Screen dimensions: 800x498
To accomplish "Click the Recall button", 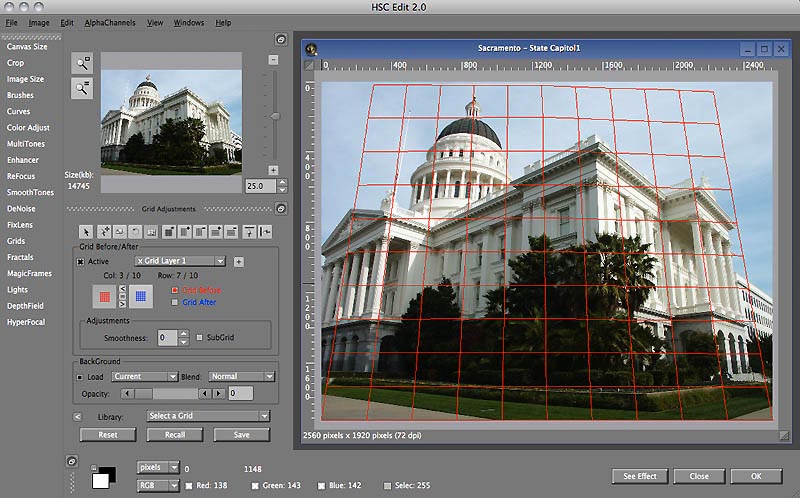I will [174, 435].
